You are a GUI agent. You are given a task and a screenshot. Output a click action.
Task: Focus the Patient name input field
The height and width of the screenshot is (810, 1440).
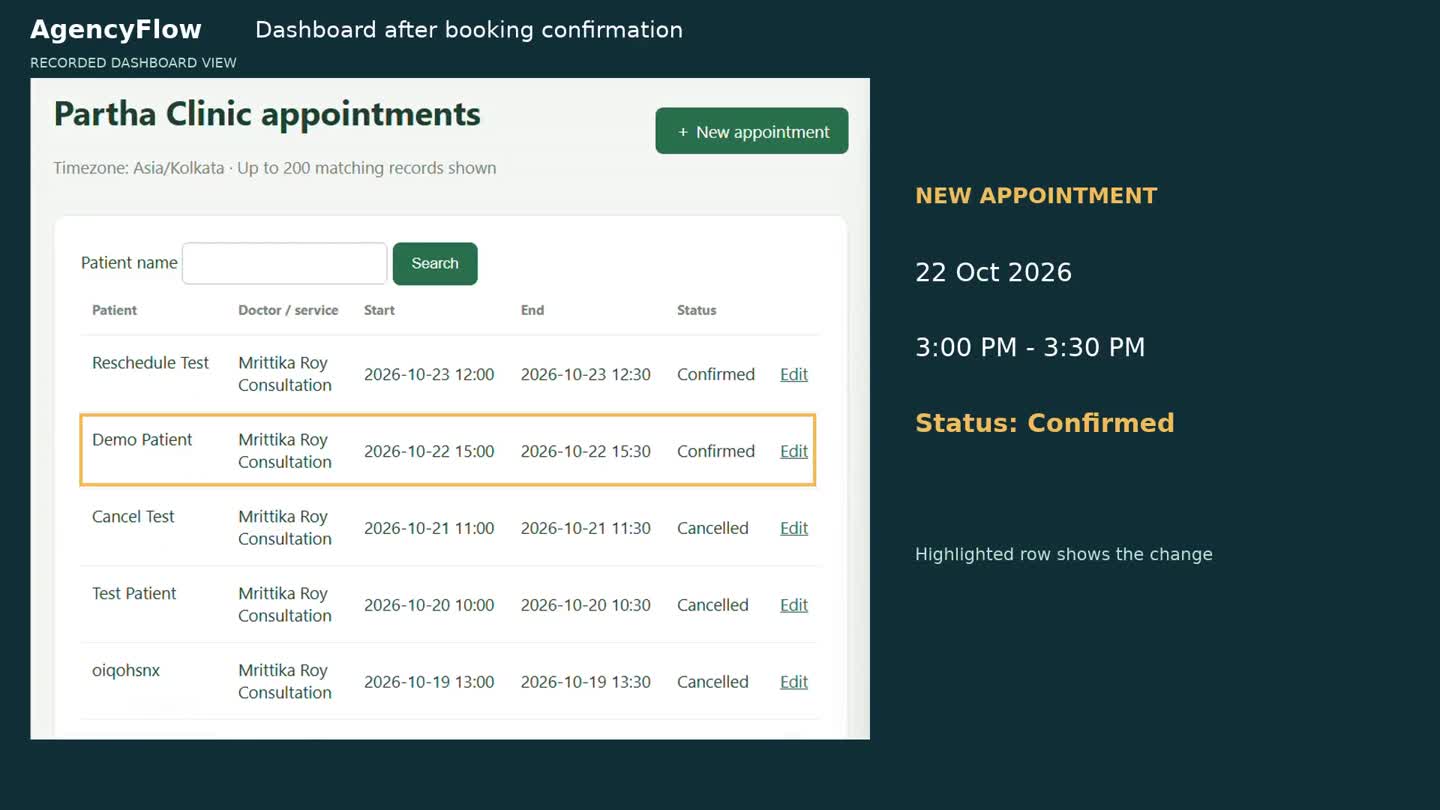click(x=285, y=264)
